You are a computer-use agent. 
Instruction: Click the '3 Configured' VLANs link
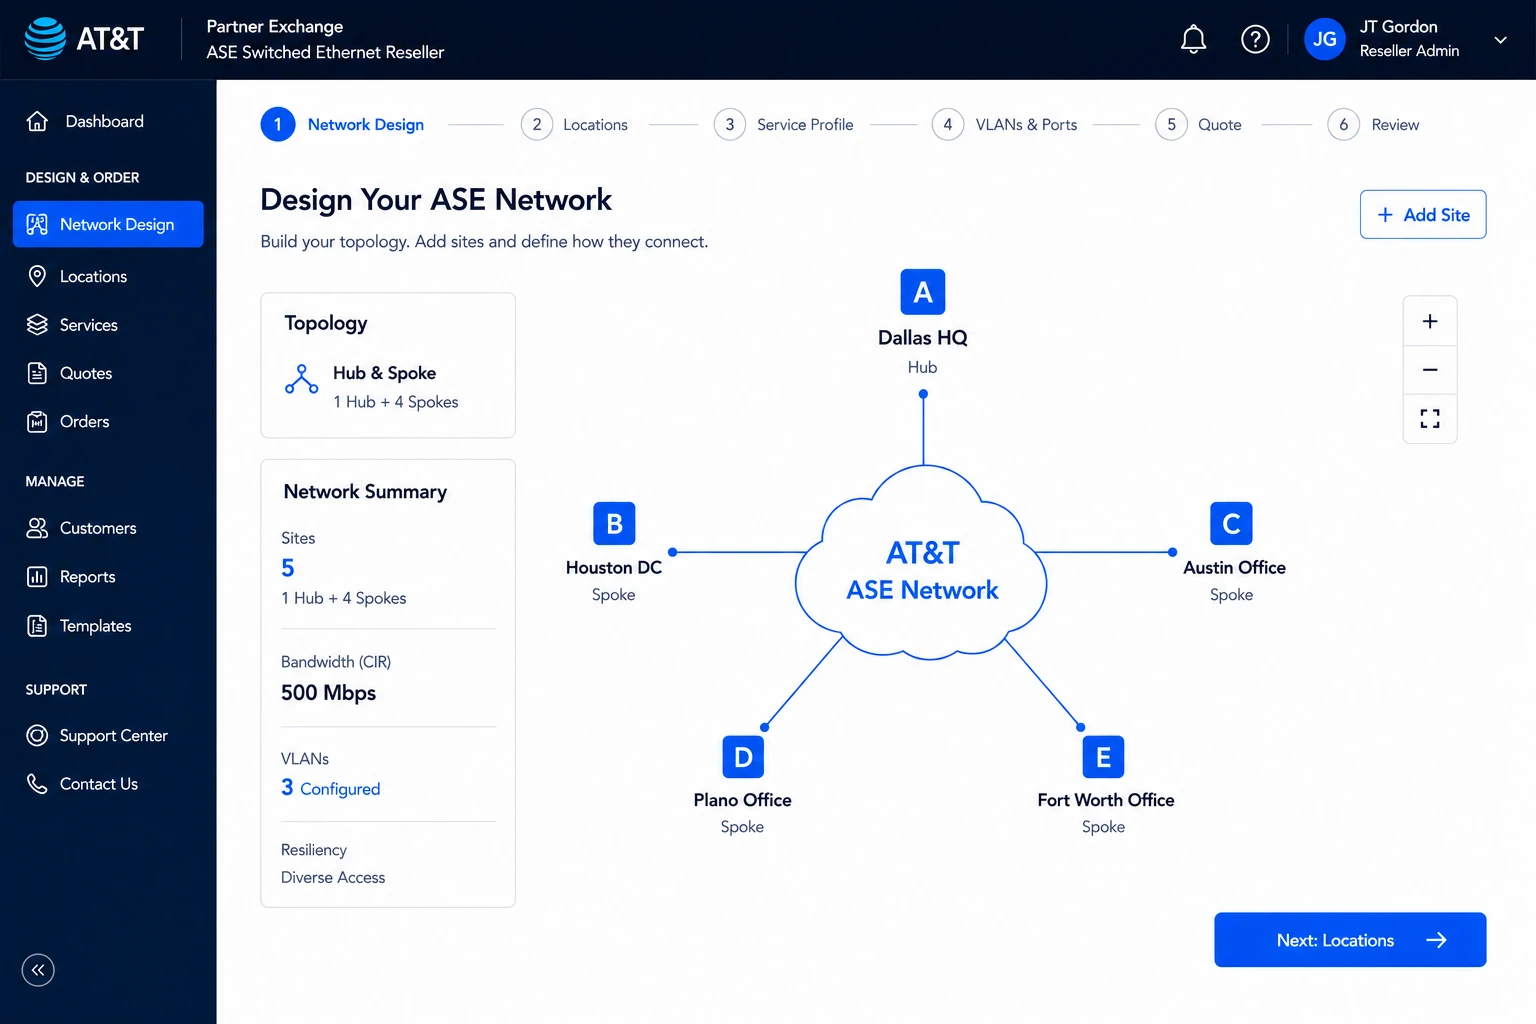coord(331,788)
